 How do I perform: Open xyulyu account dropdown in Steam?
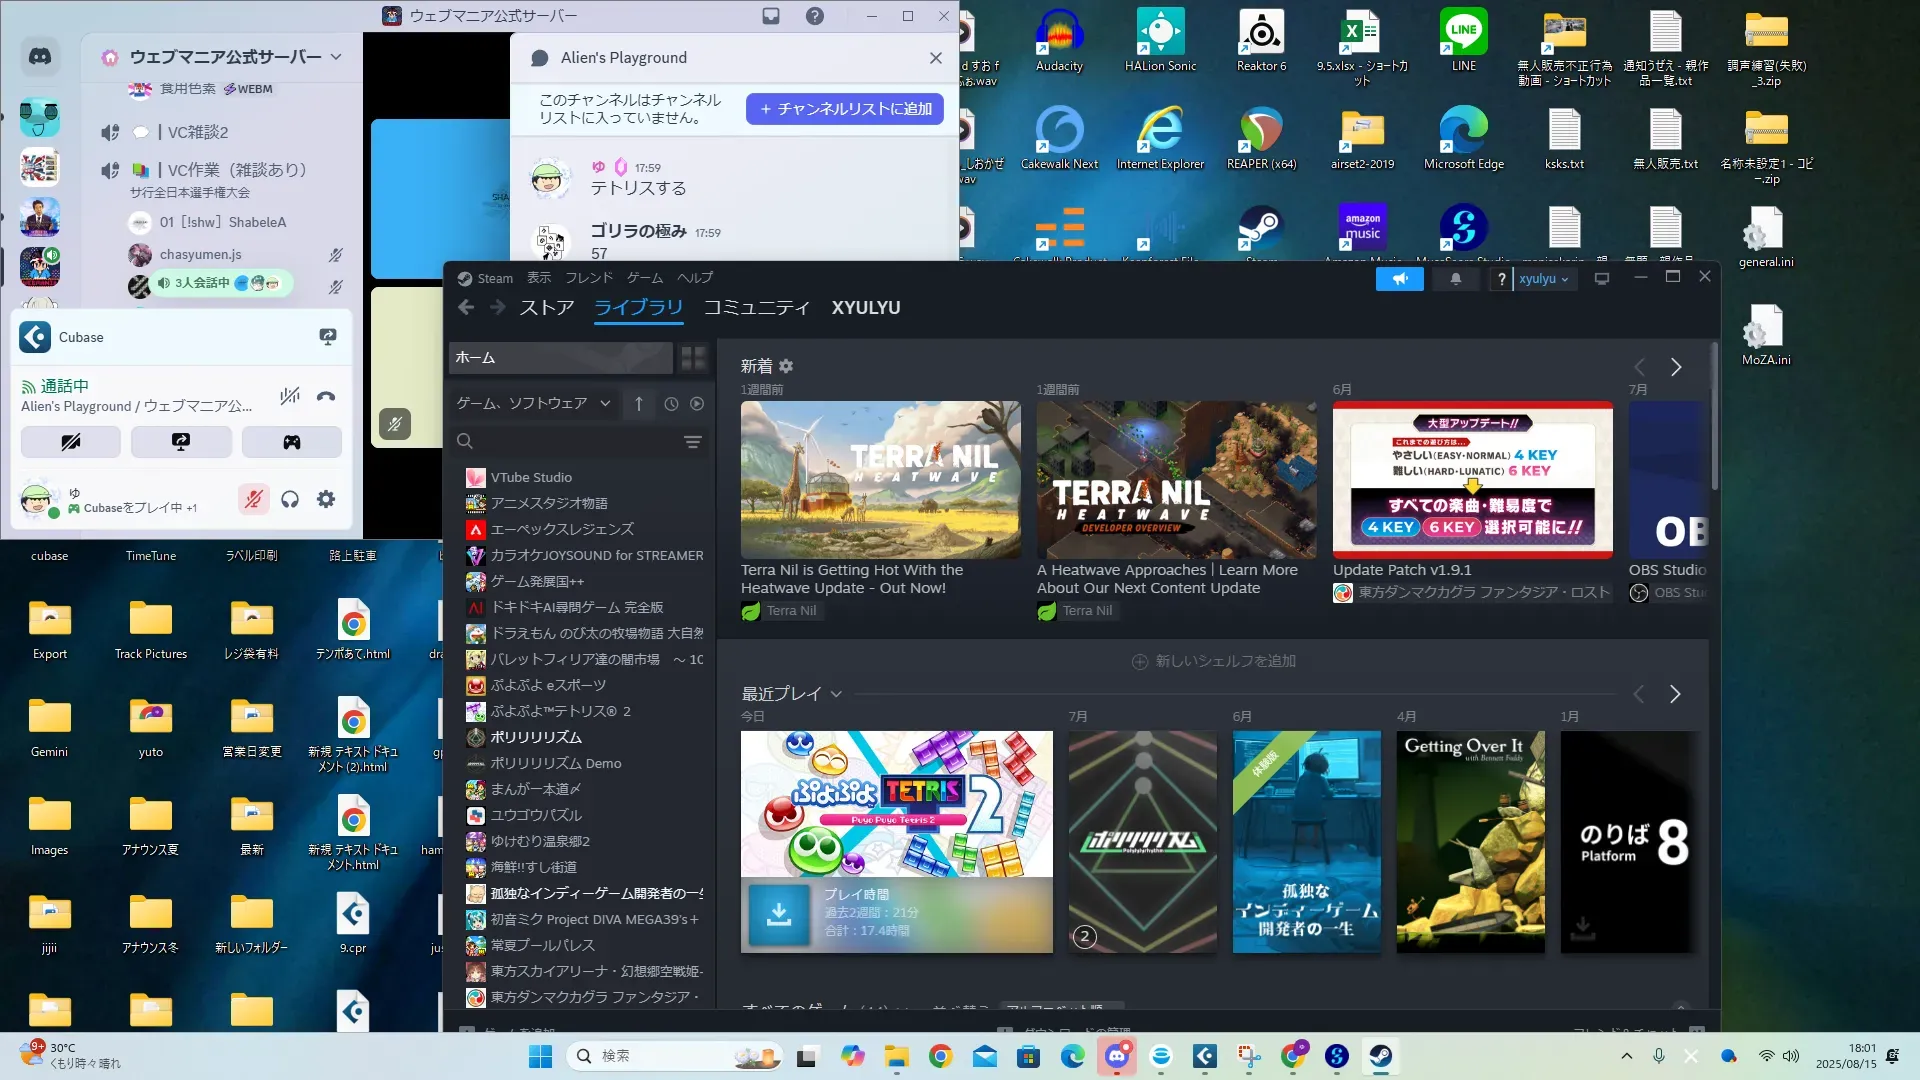[1543, 279]
